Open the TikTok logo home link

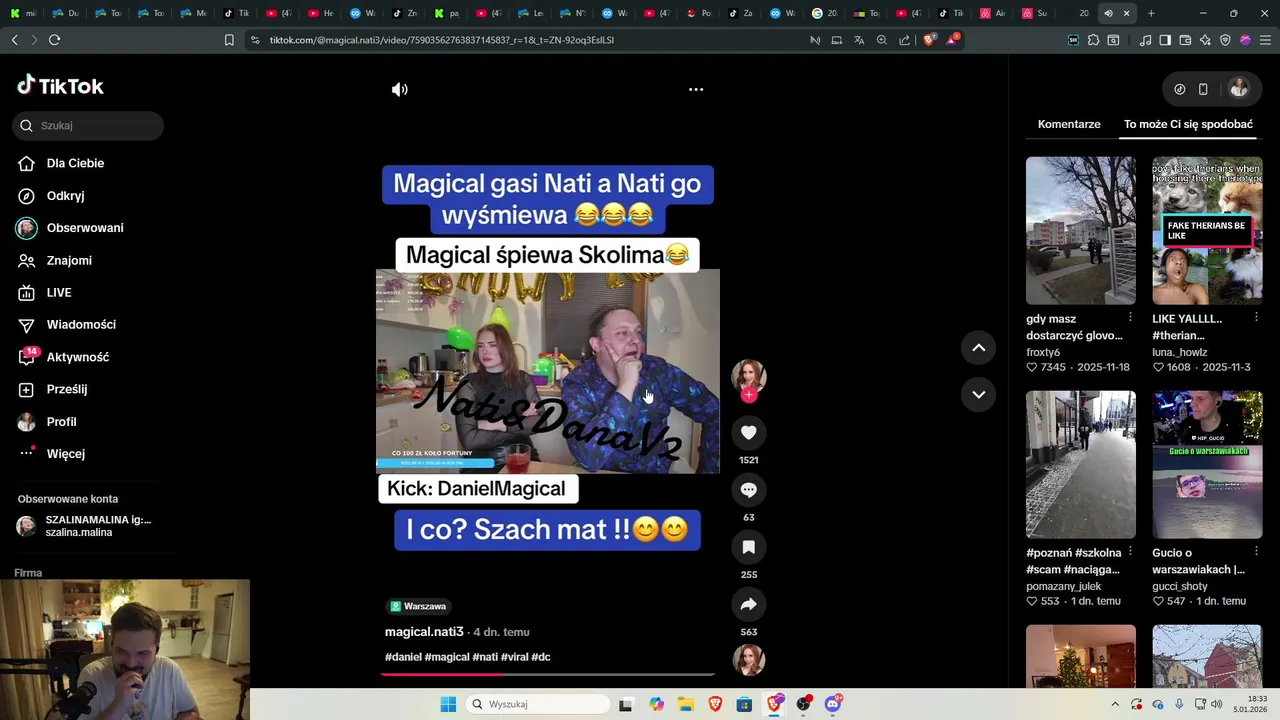point(60,86)
